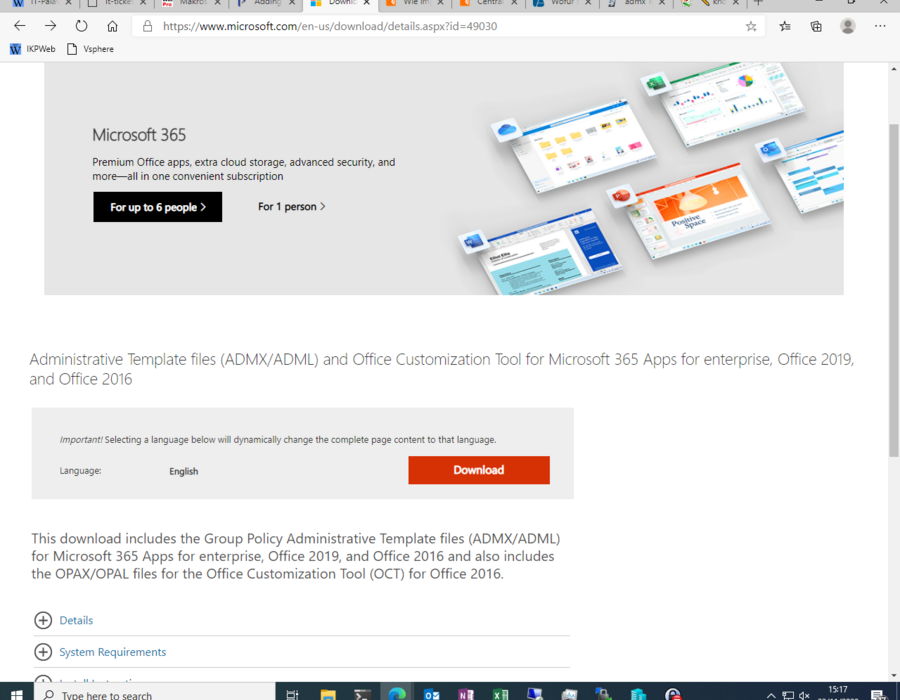The width and height of the screenshot is (900, 700).
Task: Open the Vsphere bookmark
Action: click(x=91, y=49)
